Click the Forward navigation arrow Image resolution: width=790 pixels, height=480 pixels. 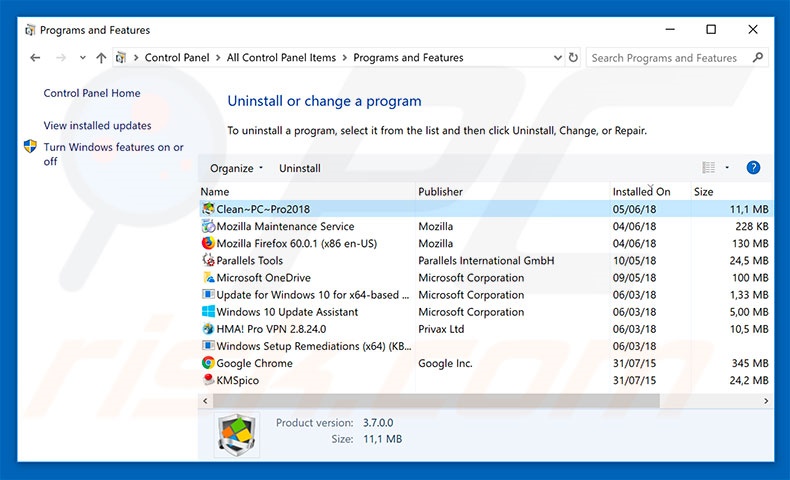coord(61,58)
